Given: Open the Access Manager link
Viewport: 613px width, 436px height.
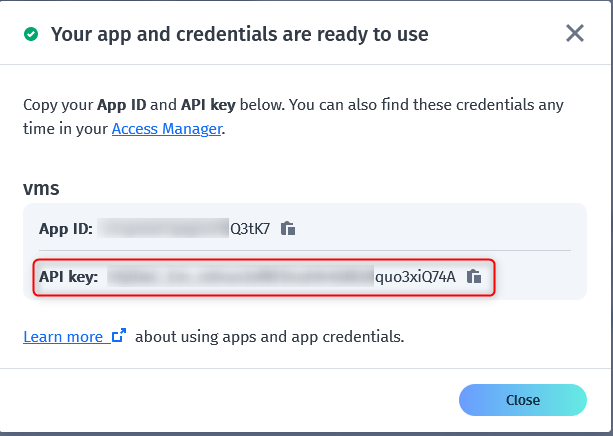Looking at the screenshot, I should point(167,129).
